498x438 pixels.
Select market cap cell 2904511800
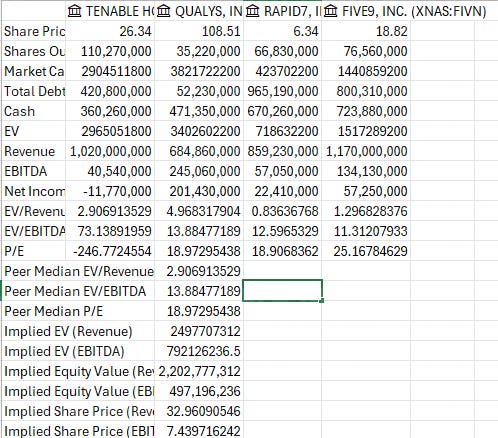pos(116,71)
